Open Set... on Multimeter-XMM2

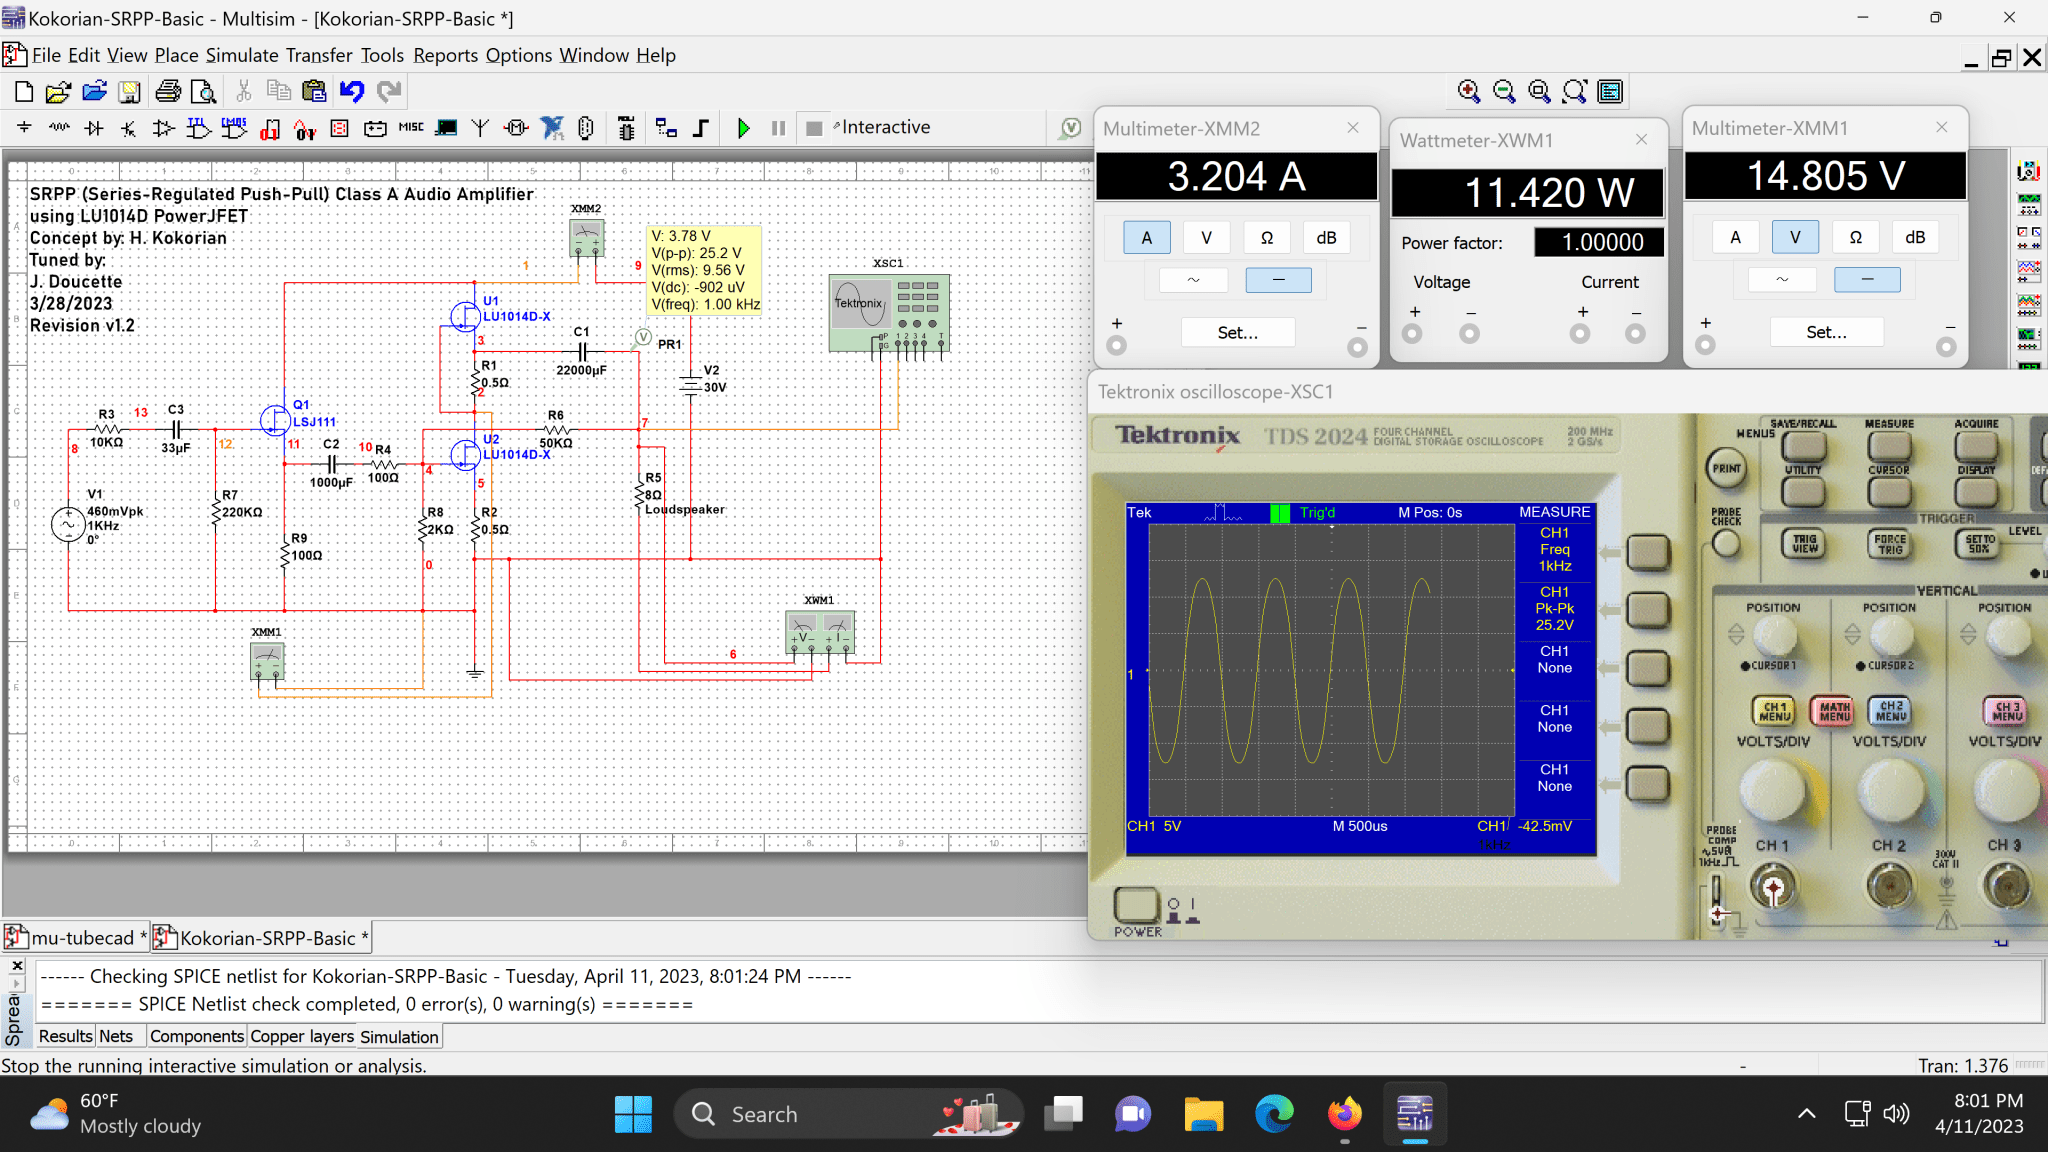click(1238, 332)
